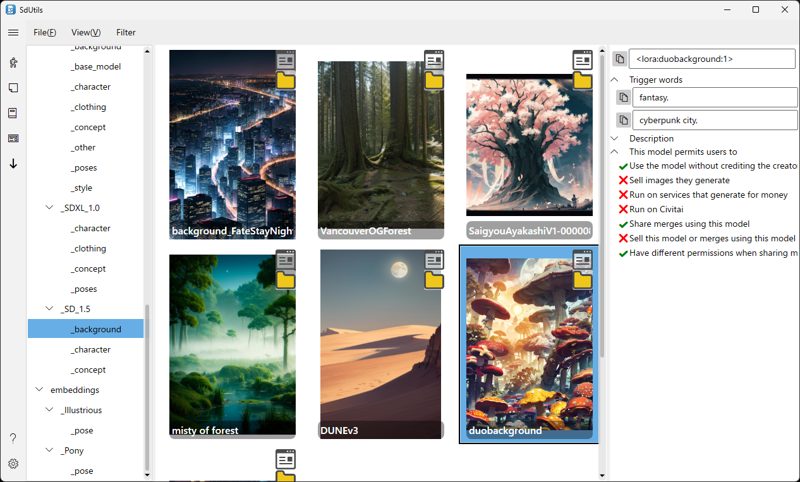Collapse the _SD_1.5 tree node

(49, 309)
